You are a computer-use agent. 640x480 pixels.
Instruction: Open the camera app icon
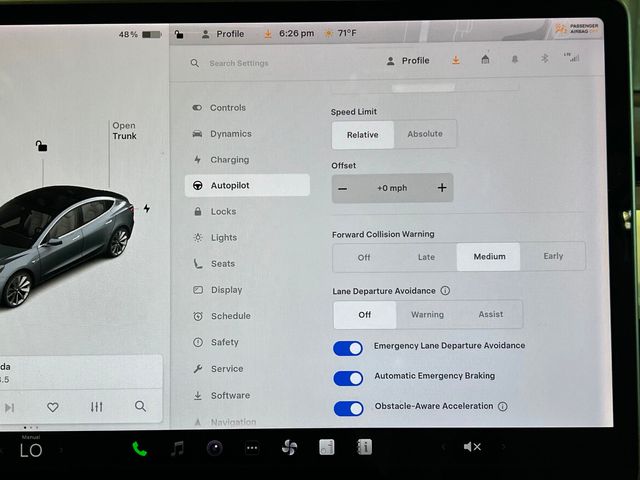point(214,448)
